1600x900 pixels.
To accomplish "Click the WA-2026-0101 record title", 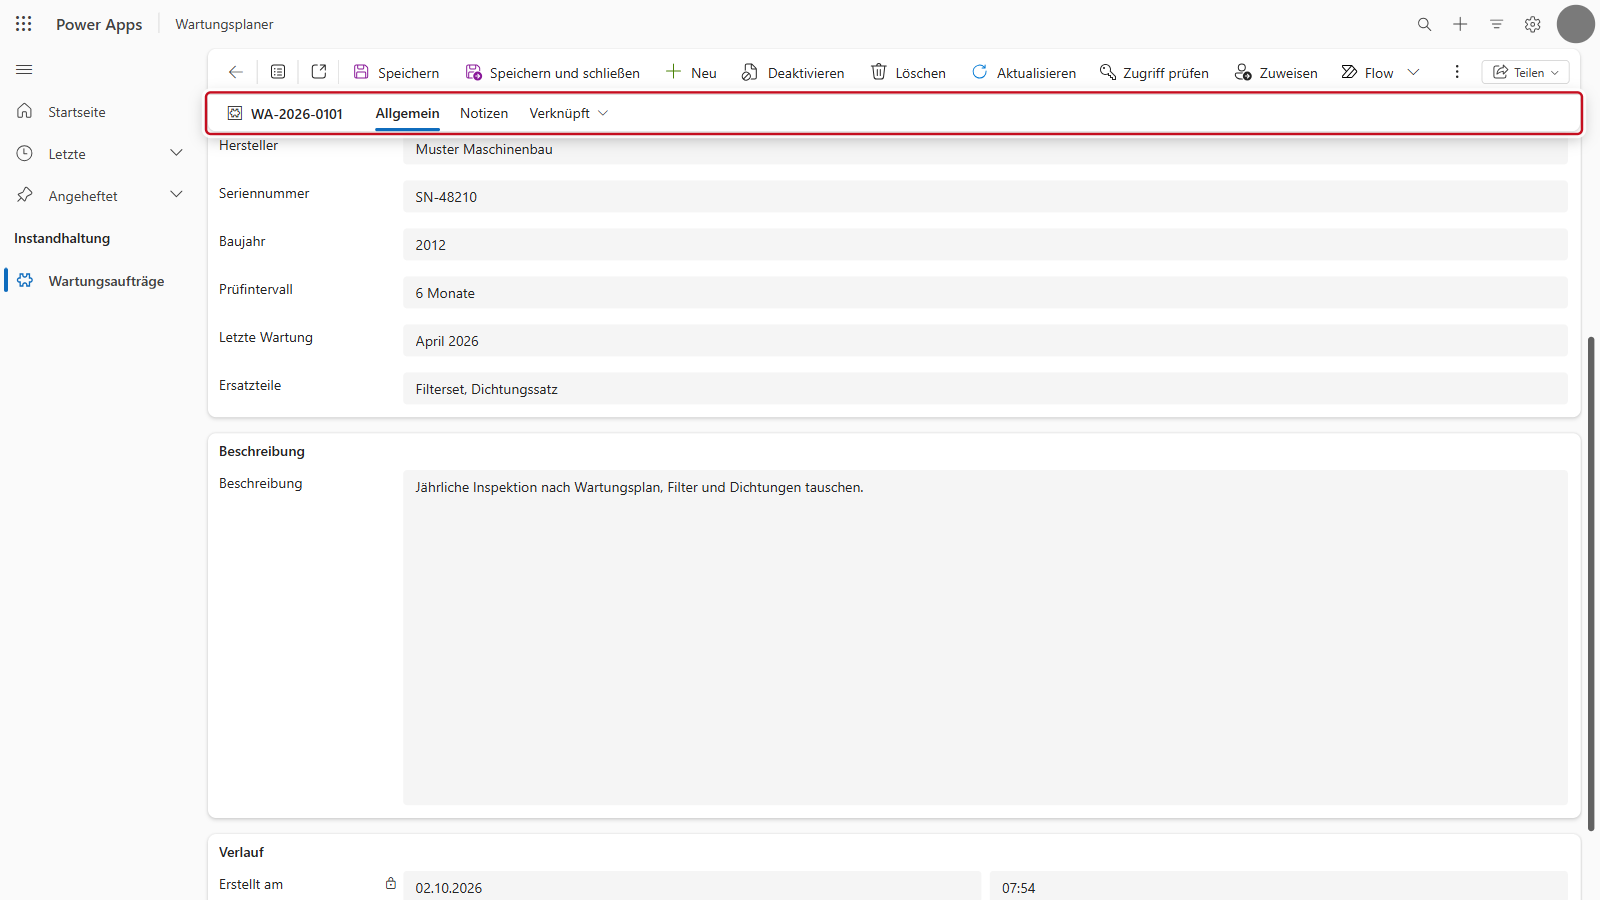I will click(x=296, y=114).
